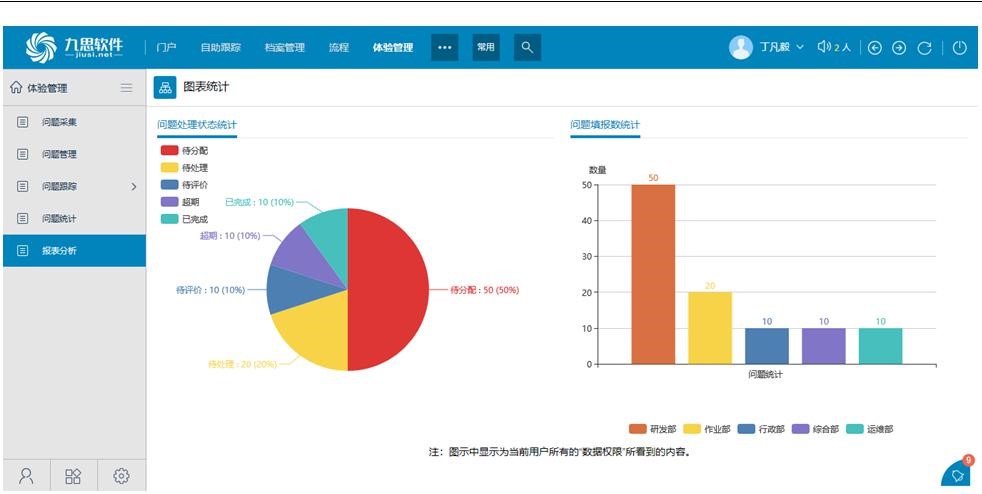Click the power logout icon
The height and width of the screenshot is (494, 982).
[x=959, y=47]
